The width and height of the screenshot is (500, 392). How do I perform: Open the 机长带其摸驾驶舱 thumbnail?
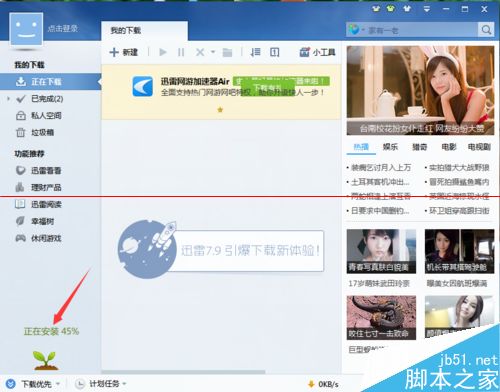point(459,251)
